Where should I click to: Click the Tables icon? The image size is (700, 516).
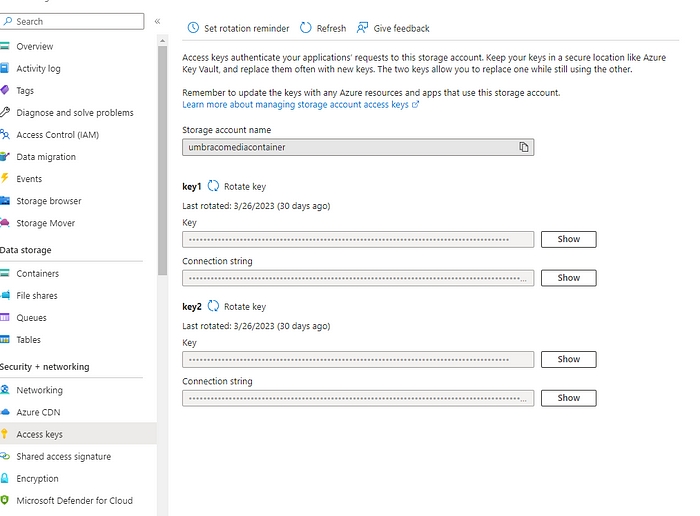(4, 339)
